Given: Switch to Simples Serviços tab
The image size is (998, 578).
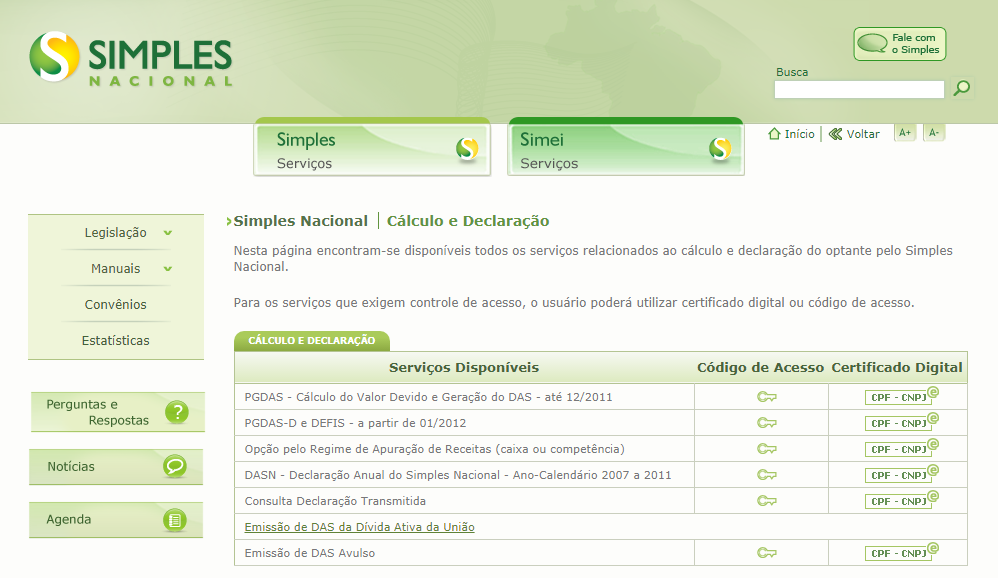Looking at the screenshot, I should [371, 146].
